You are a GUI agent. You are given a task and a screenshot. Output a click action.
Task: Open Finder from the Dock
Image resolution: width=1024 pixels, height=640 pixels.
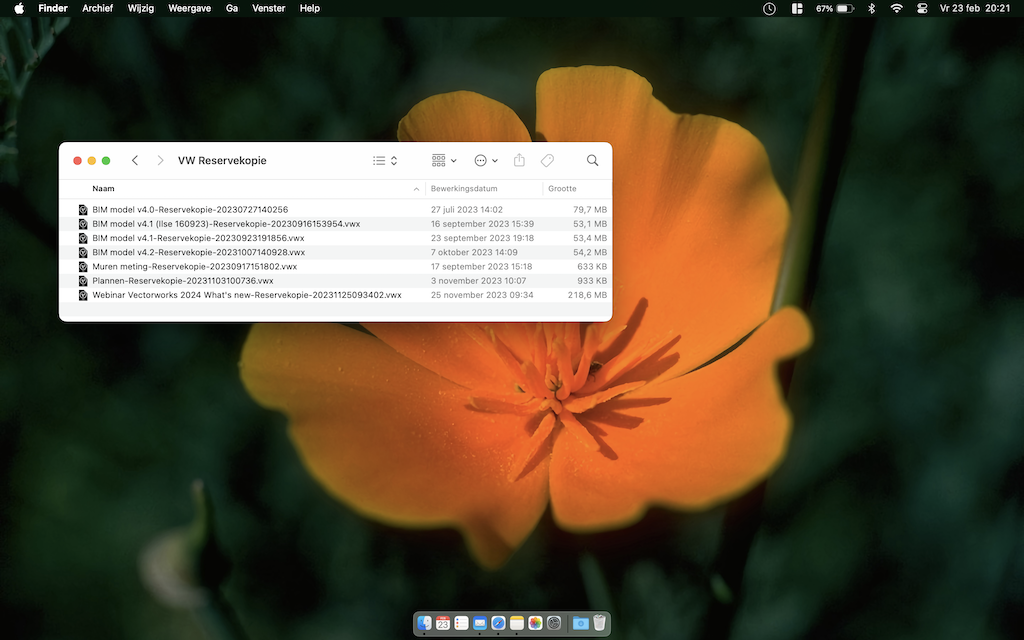[424, 623]
